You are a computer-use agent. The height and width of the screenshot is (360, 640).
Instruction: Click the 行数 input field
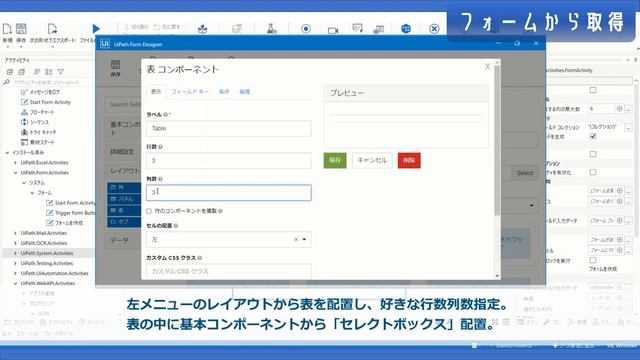pos(229,160)
